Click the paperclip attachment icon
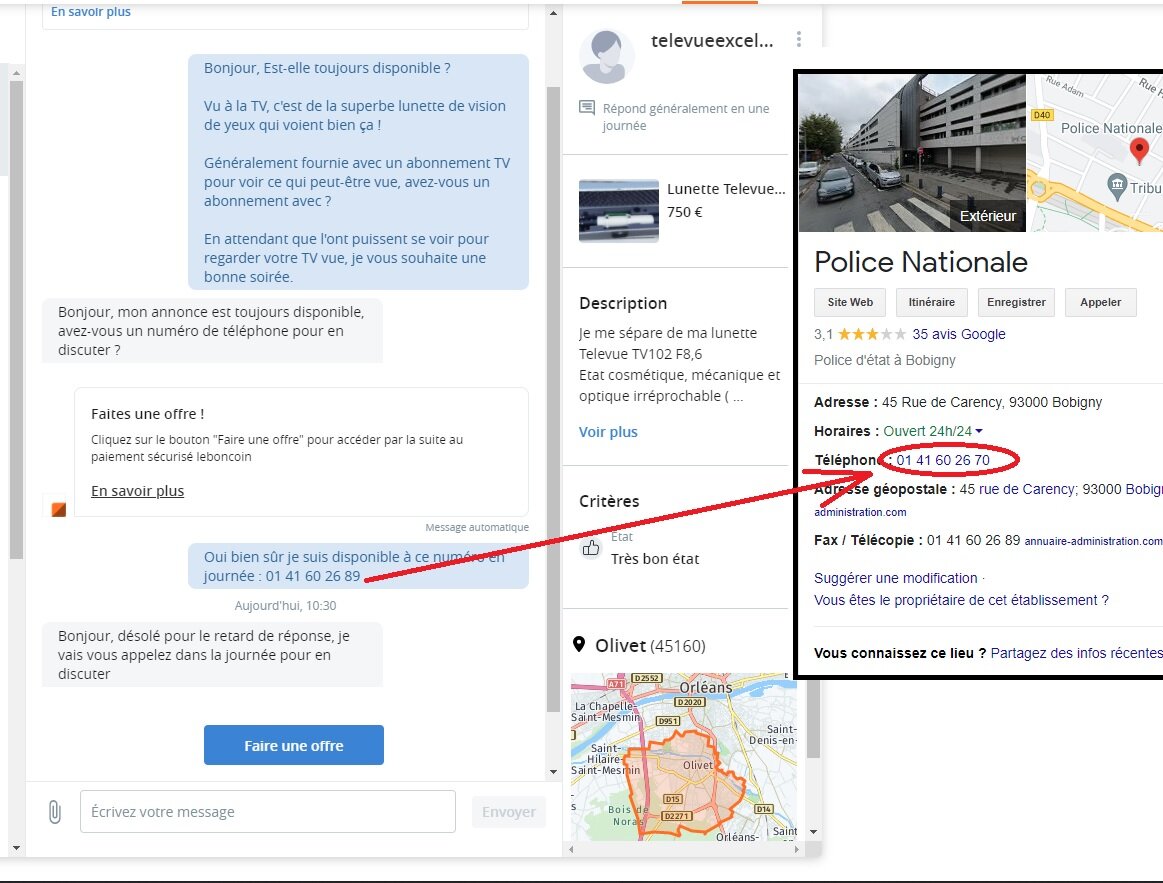Screen dimensions: 1163x883 coord(55,812)
